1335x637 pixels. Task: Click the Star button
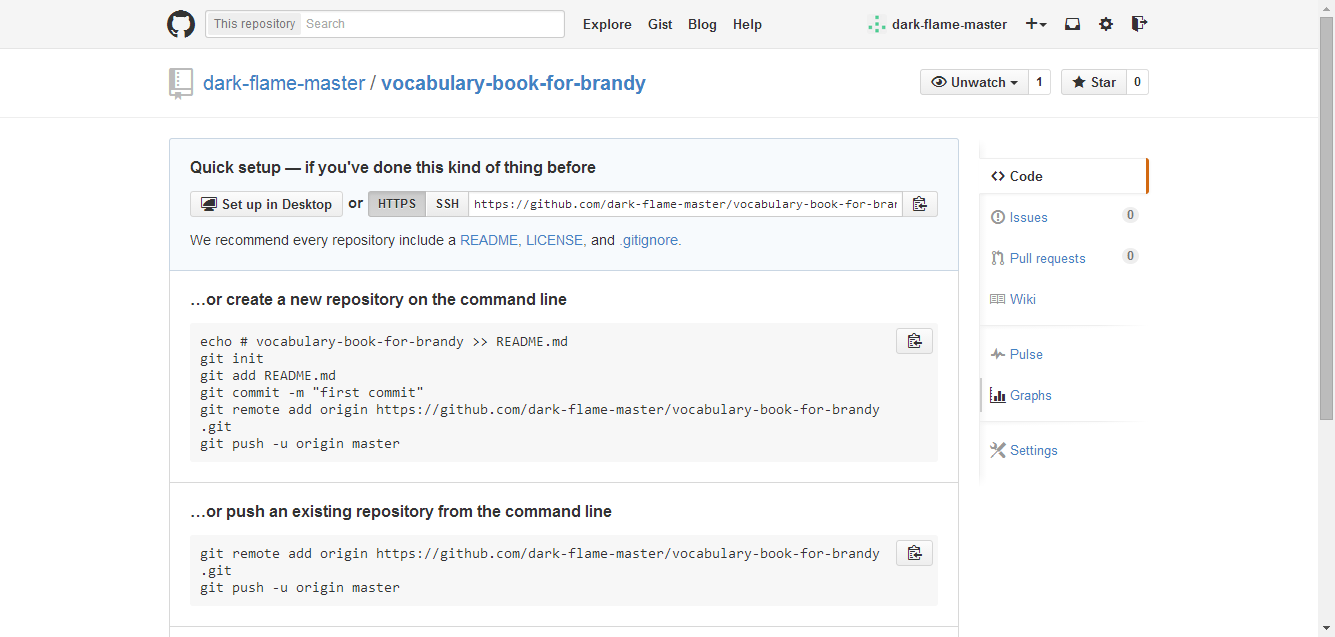(x=1094, y=82)
